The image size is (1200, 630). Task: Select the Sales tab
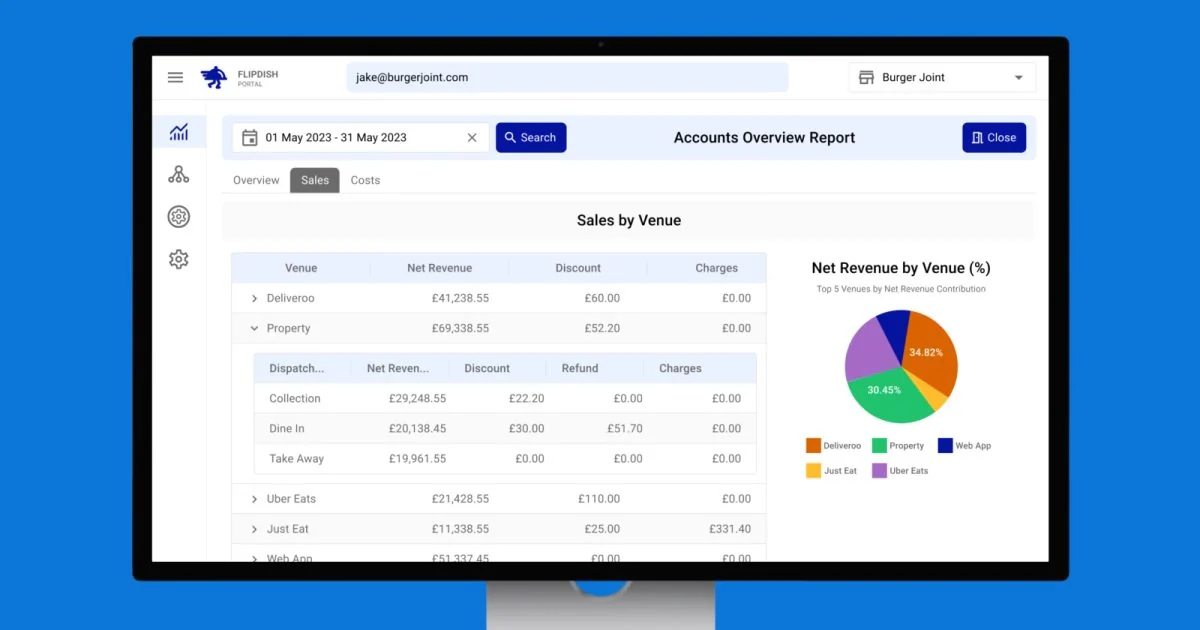point(315,180)
